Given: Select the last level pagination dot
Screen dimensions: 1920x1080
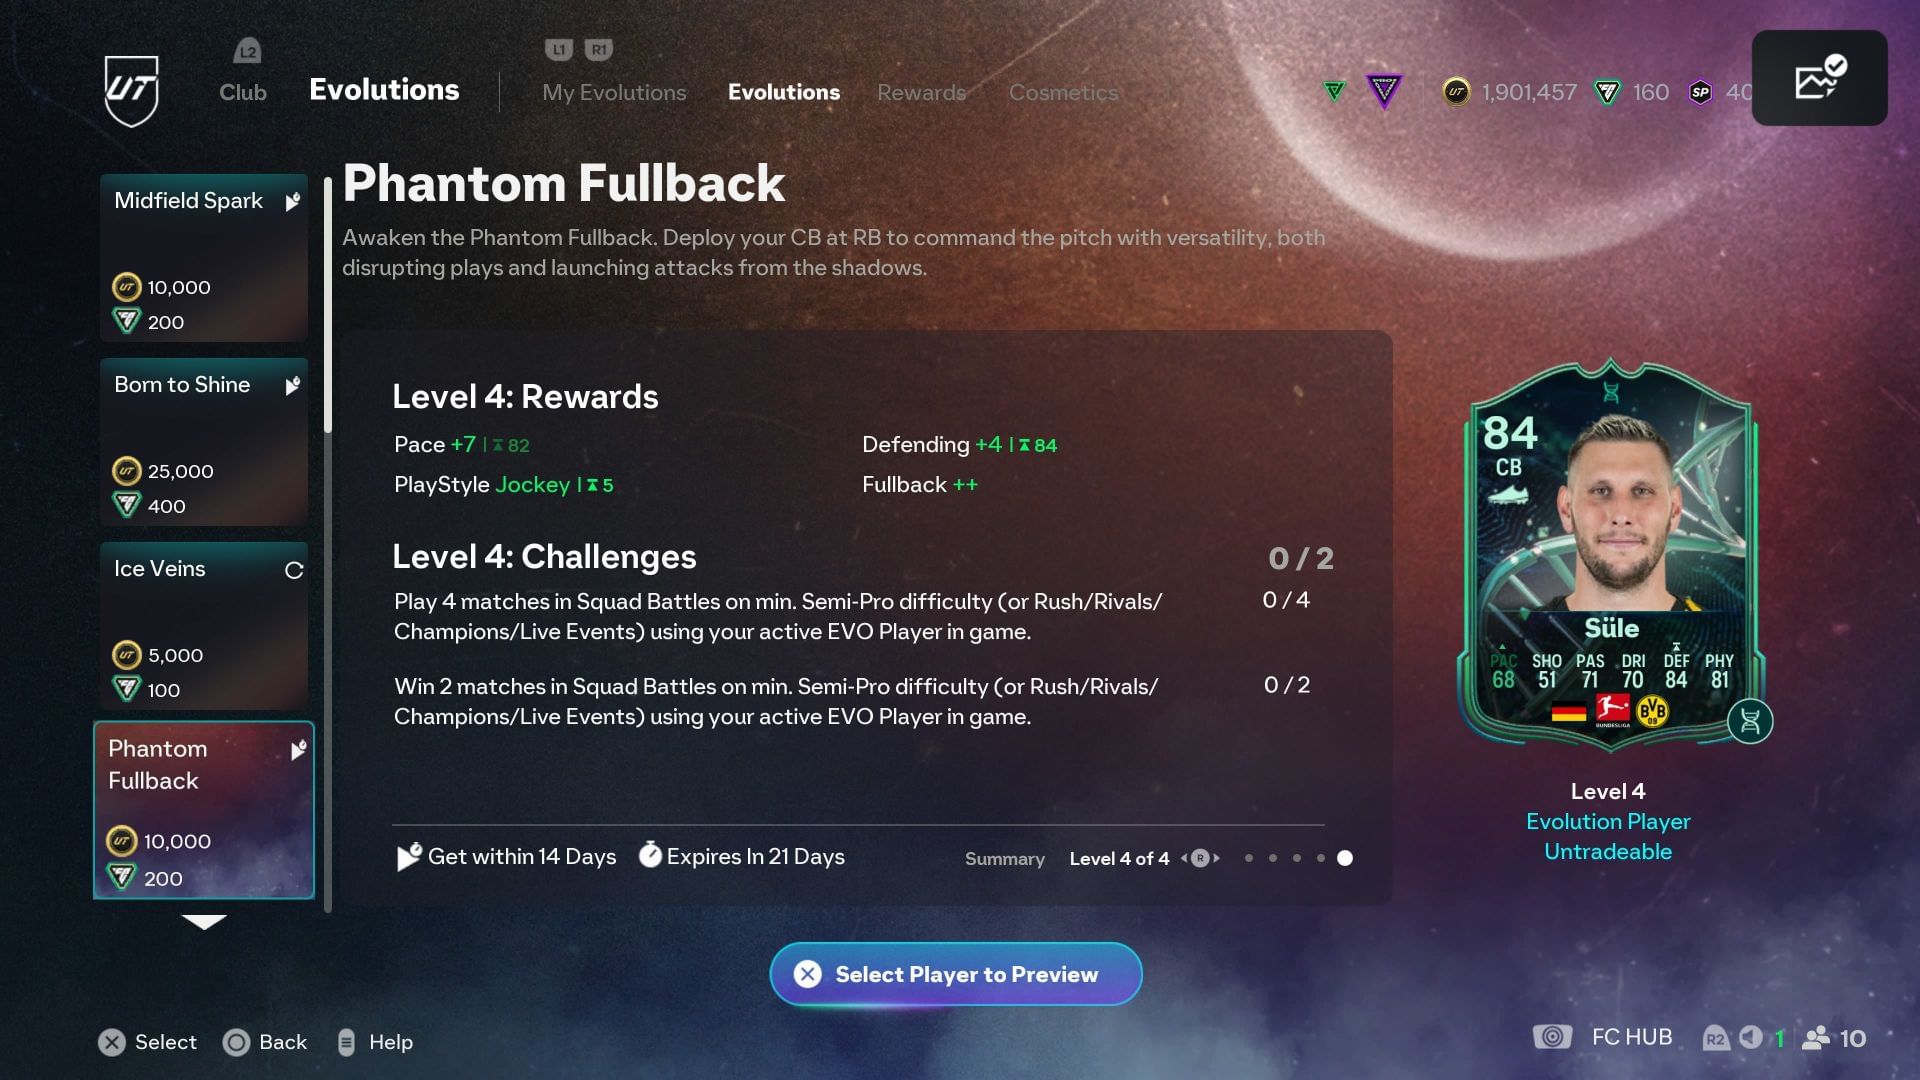Looking at the screenshot, I should click(1345, 858).
